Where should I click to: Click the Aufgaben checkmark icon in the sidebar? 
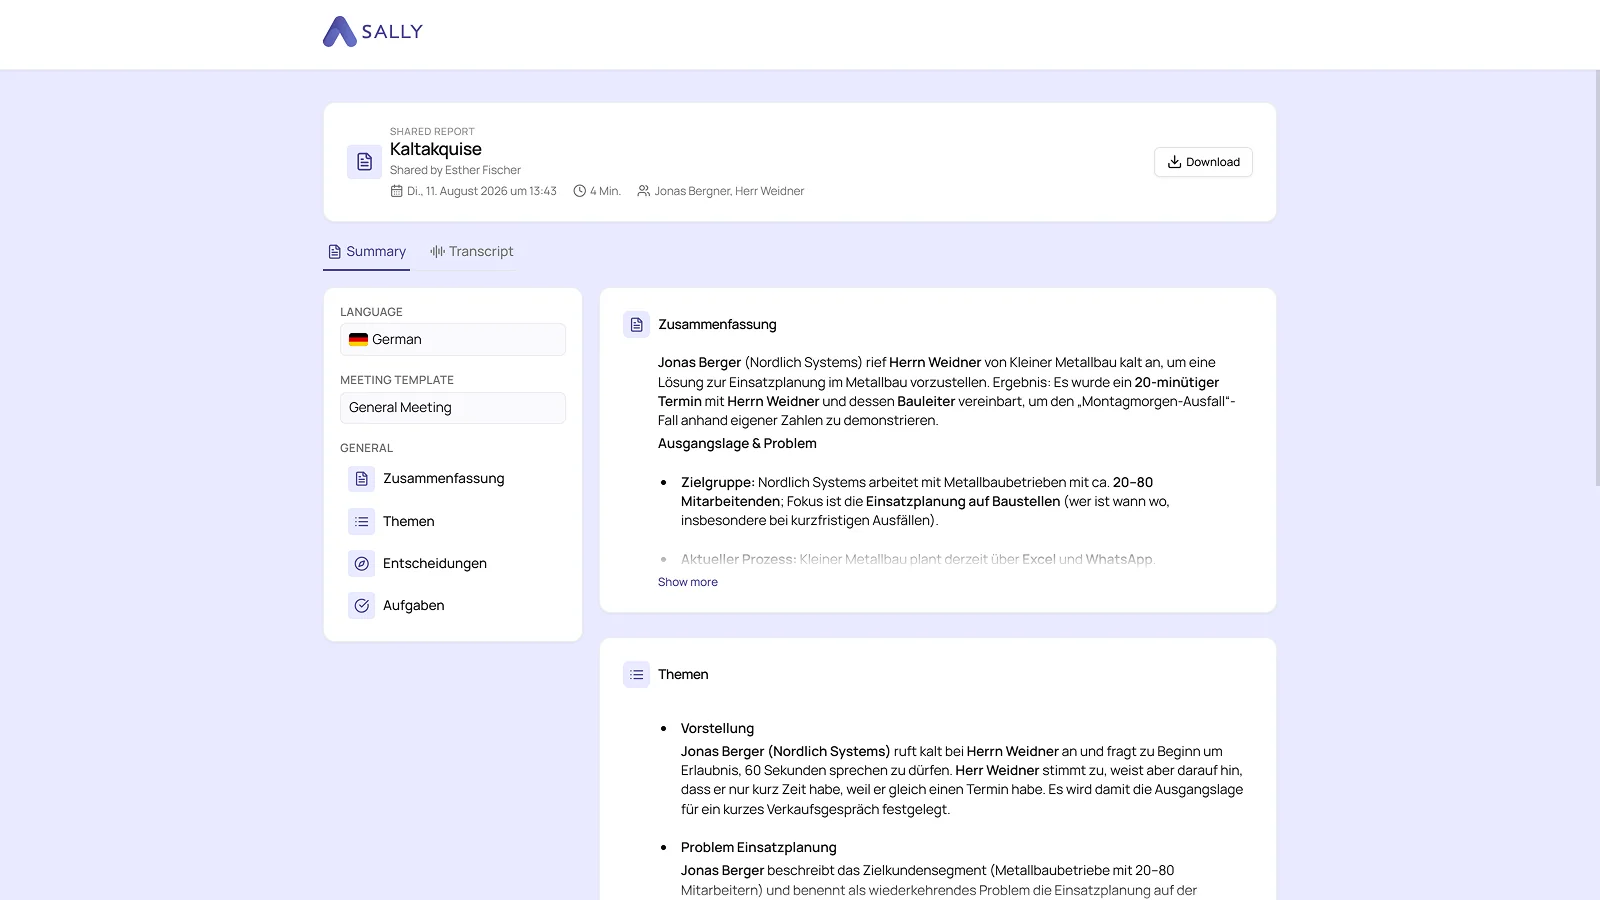tap(361, 605)
